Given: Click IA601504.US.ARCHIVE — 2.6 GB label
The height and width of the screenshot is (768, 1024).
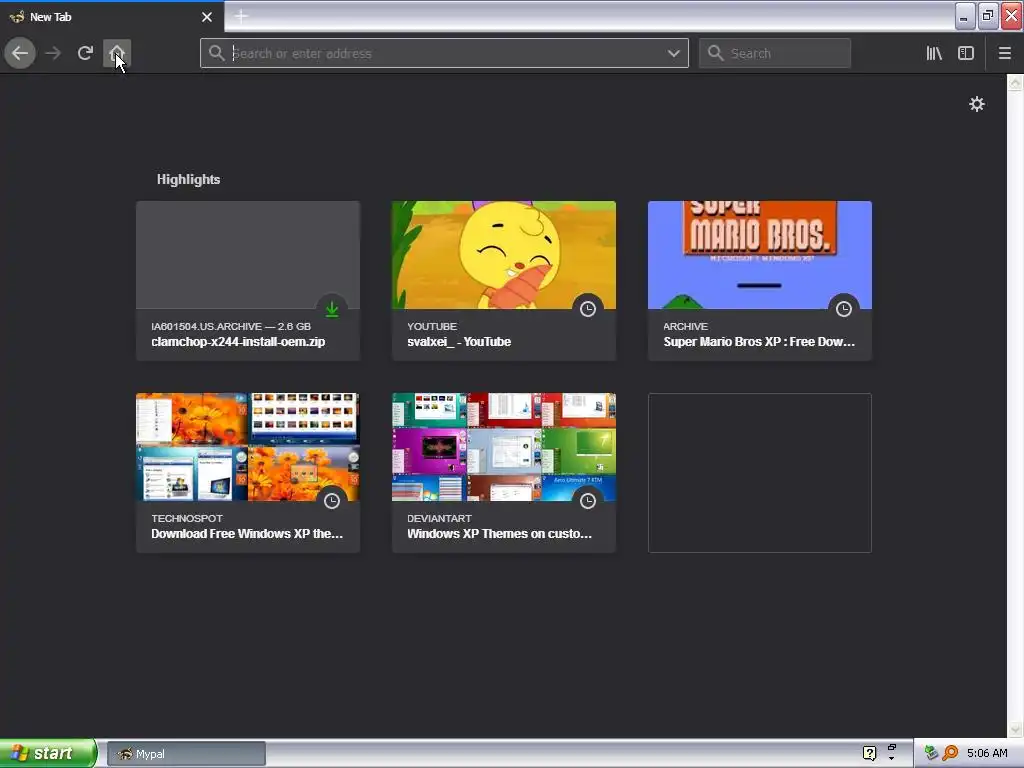Looking at the screenshot, I should coord(231,326).
